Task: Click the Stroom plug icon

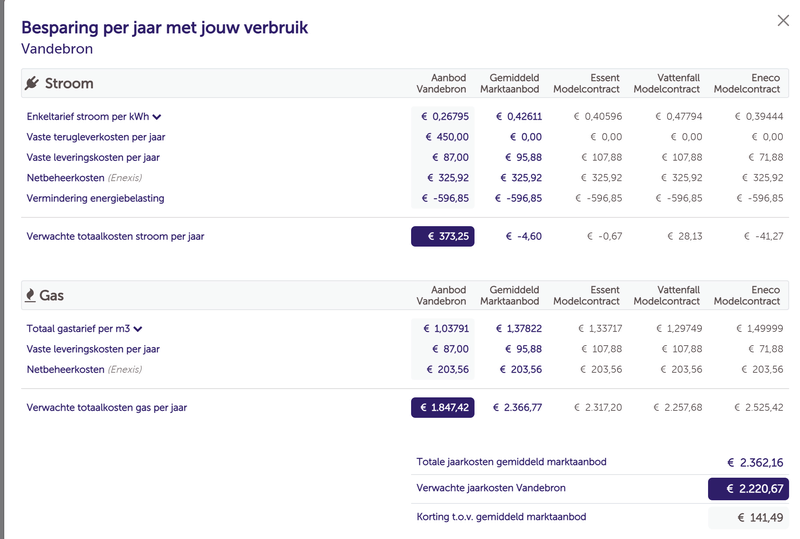Action: 31,83
